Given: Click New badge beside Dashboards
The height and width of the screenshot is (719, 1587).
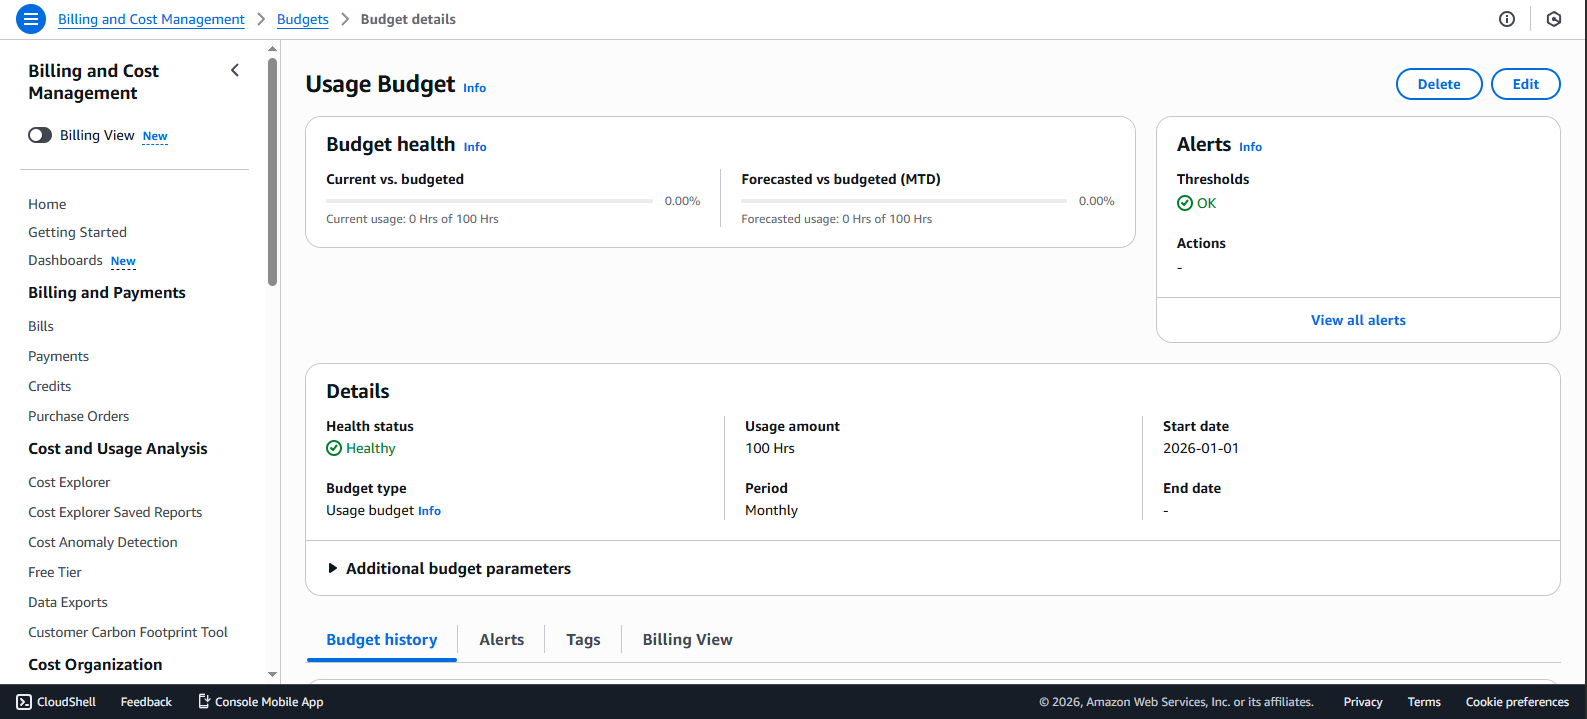Looking at the screenshot, I should pos(123,261).
